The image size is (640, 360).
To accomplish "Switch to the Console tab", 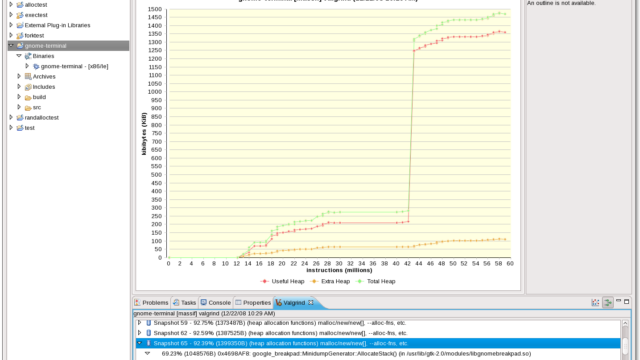I will (x=216, y=302).
